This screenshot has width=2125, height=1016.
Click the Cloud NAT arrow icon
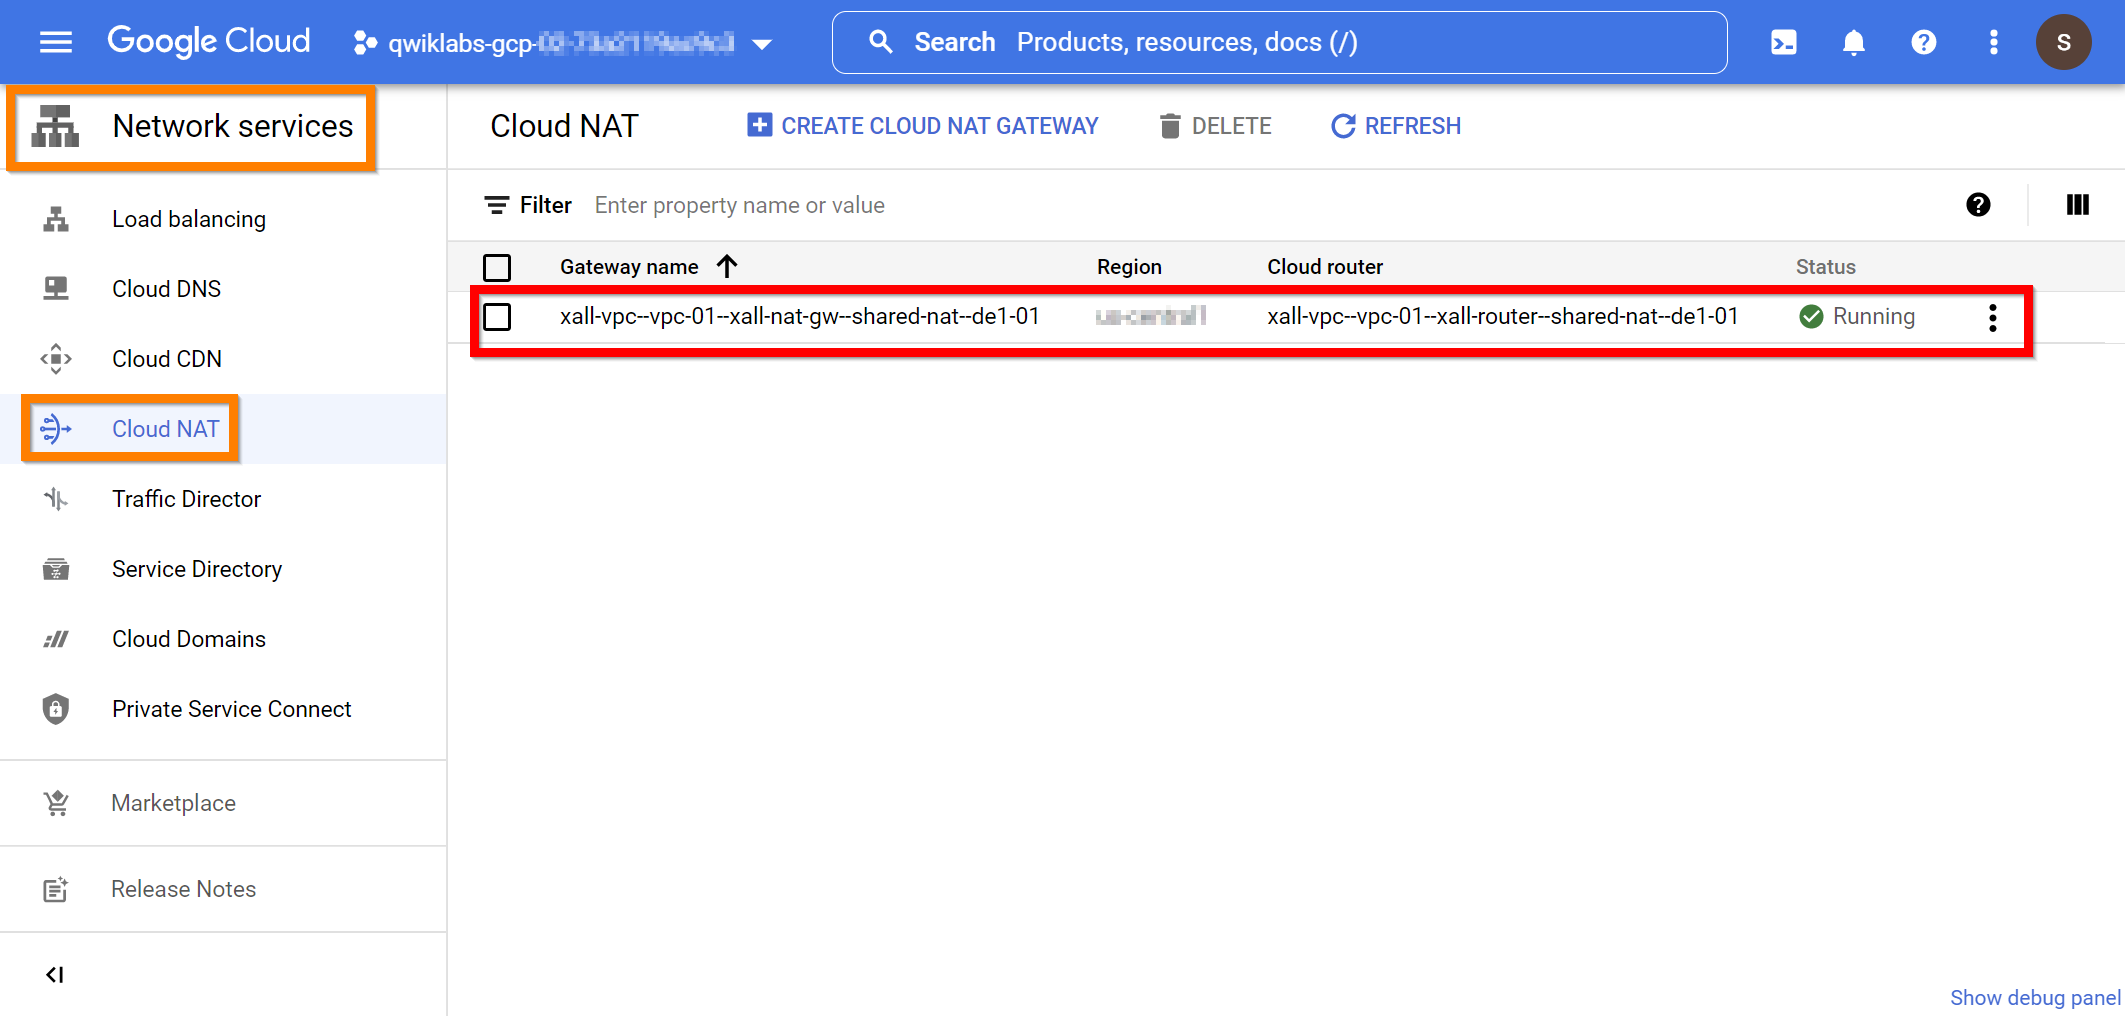(56, 429)
